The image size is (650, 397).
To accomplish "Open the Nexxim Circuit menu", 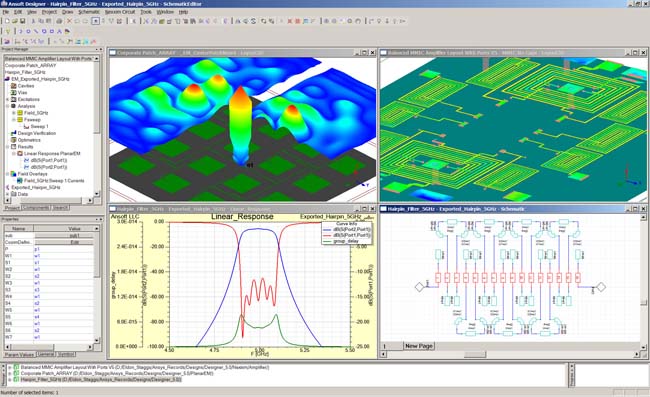I will [120, 12].
